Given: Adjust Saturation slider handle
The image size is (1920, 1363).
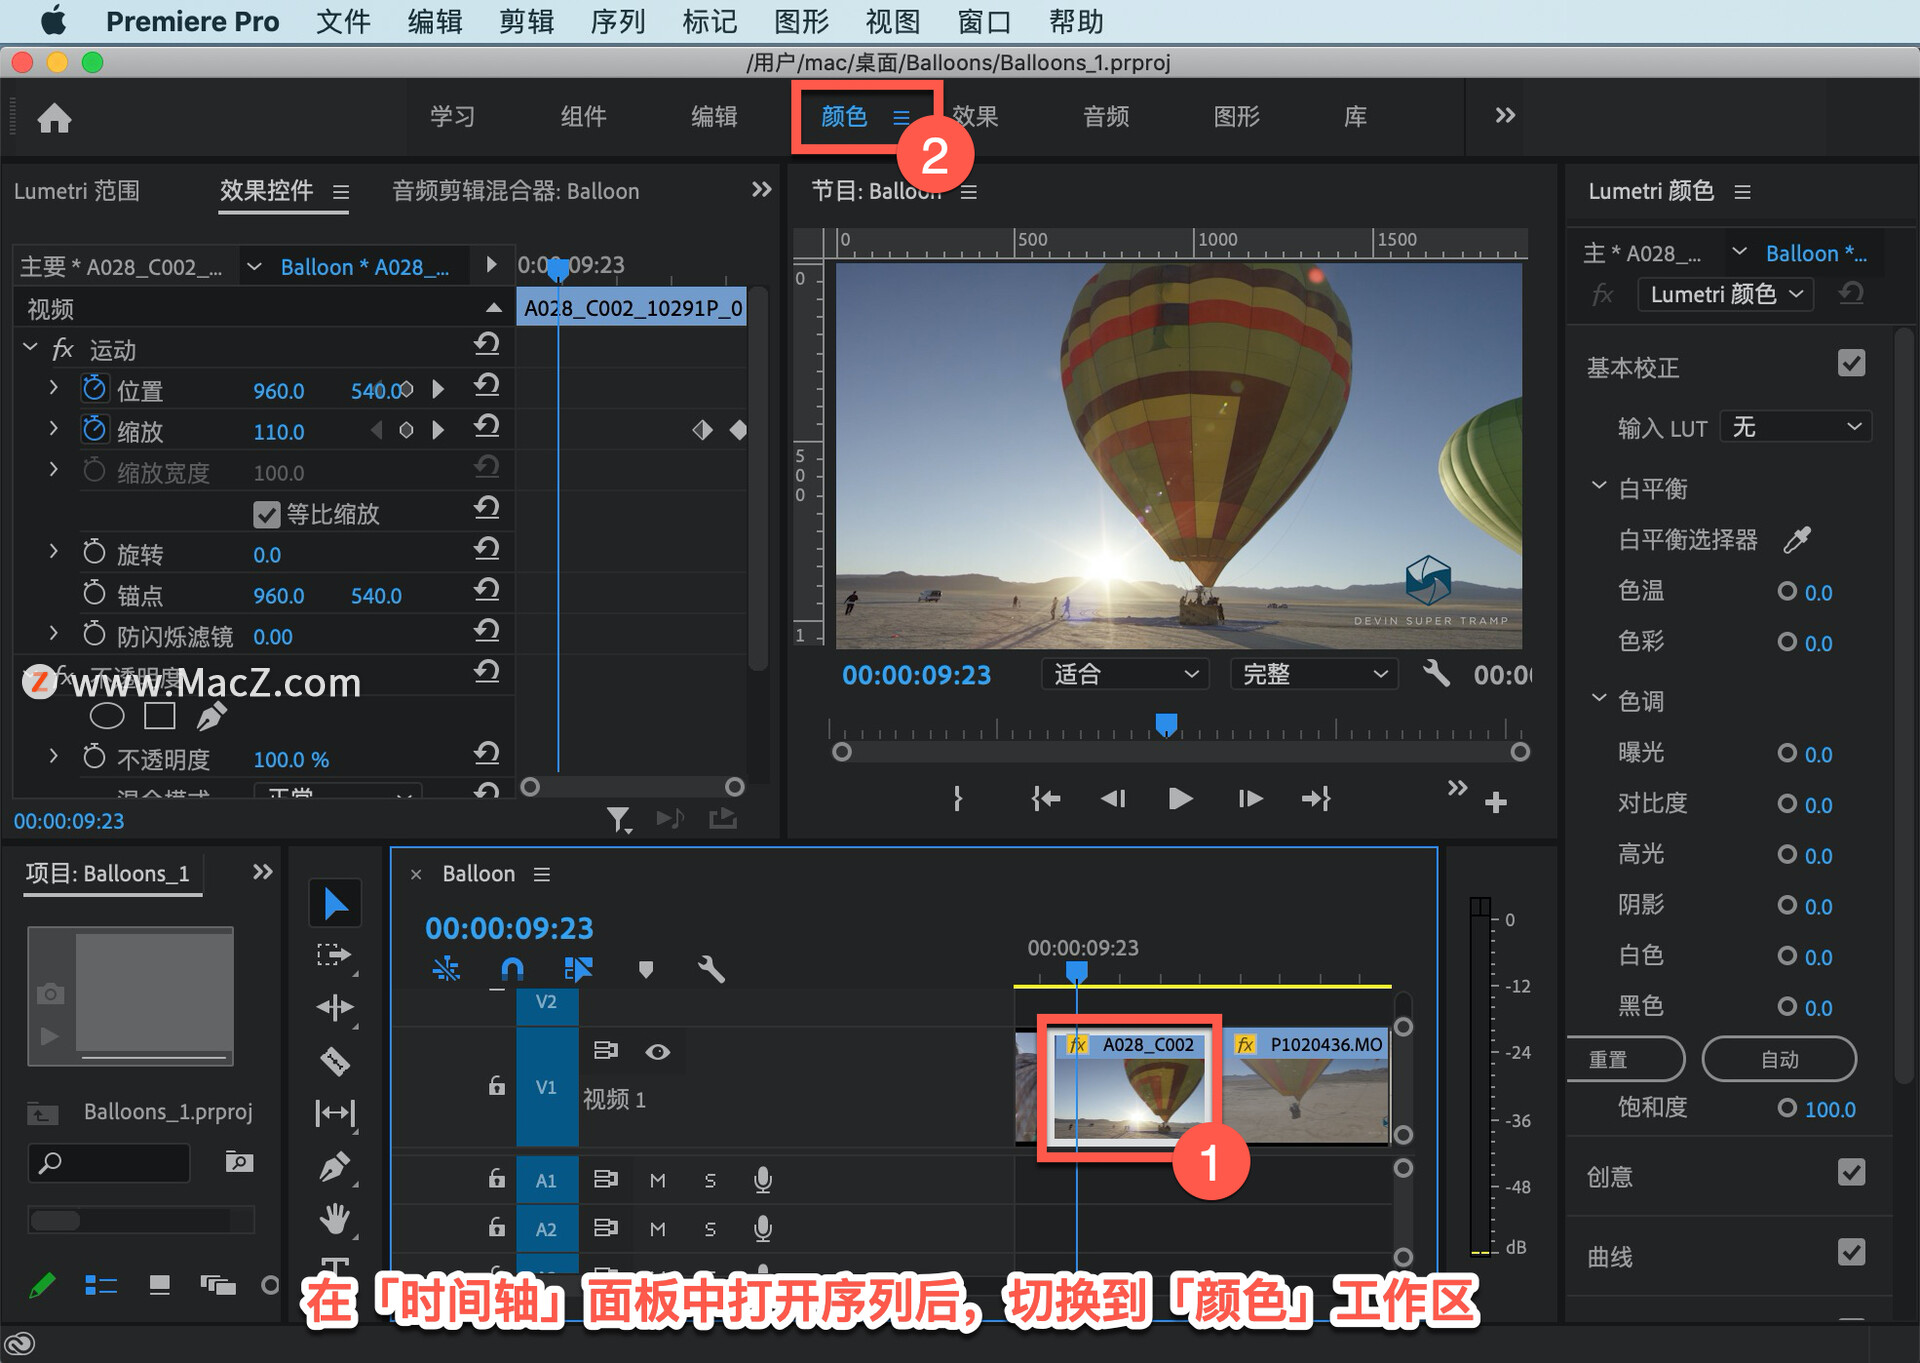Looking at the screenshot, I should point(1786,1107).
